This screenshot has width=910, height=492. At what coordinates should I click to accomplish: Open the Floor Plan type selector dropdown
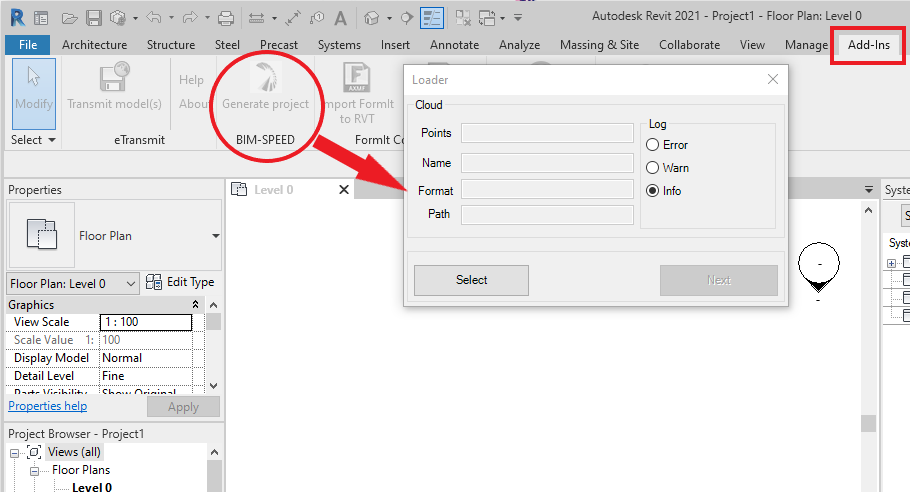[x=216, y=236]
